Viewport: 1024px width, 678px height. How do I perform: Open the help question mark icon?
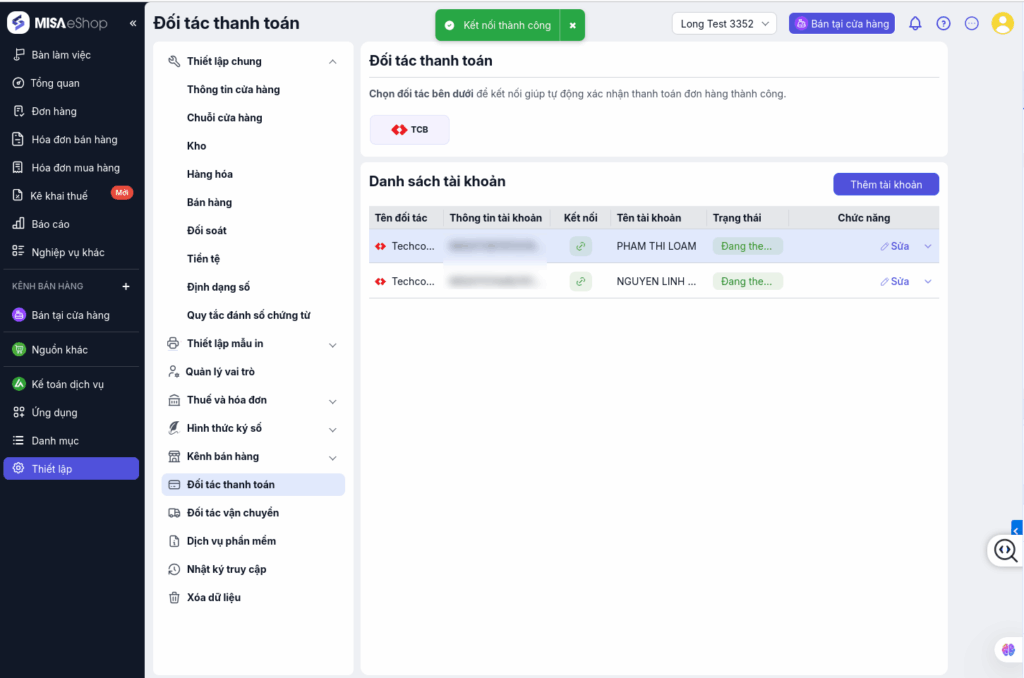click(943, 24)
